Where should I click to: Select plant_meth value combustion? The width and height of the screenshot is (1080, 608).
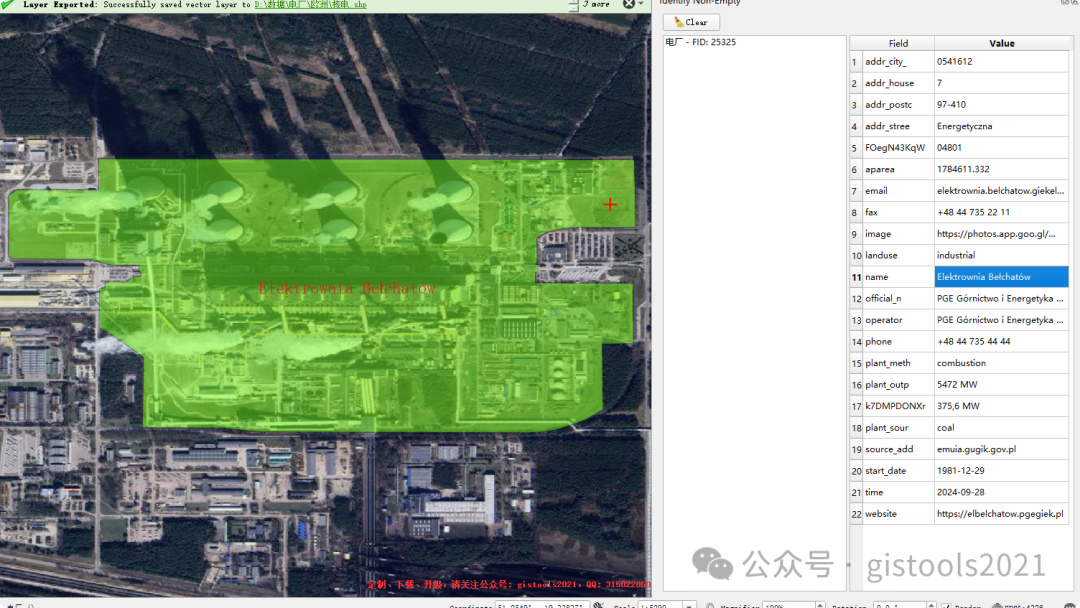tap(1001, 363)
